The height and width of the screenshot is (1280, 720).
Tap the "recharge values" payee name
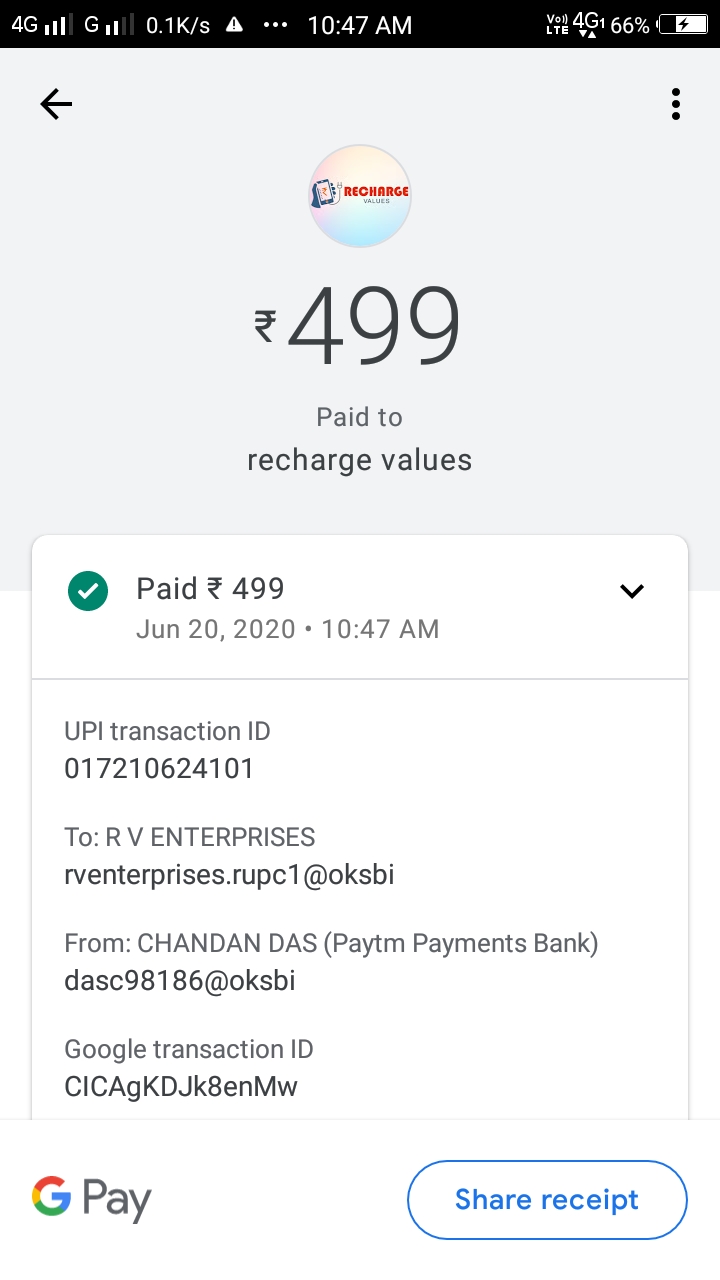tap(360, 460)
